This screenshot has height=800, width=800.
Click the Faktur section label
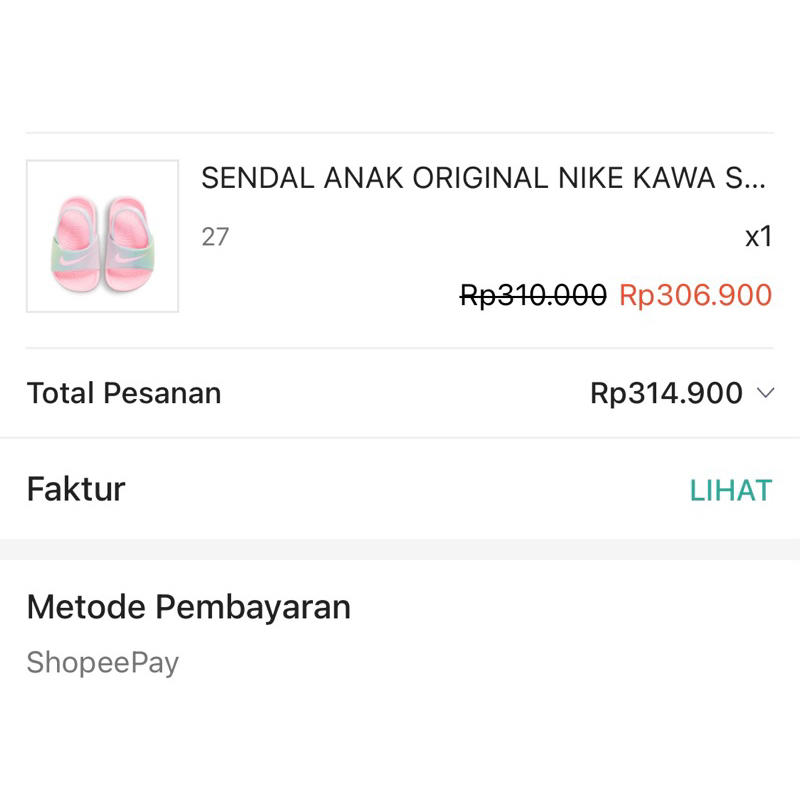[75, 489]
